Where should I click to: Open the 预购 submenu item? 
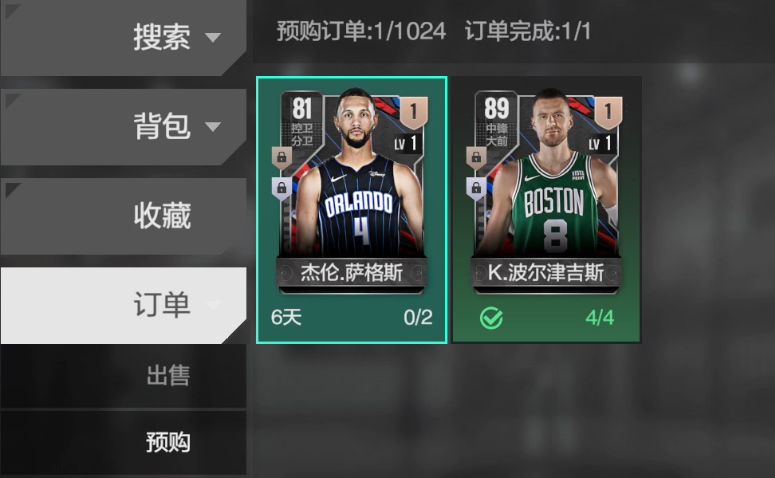(x=124, y=442)
